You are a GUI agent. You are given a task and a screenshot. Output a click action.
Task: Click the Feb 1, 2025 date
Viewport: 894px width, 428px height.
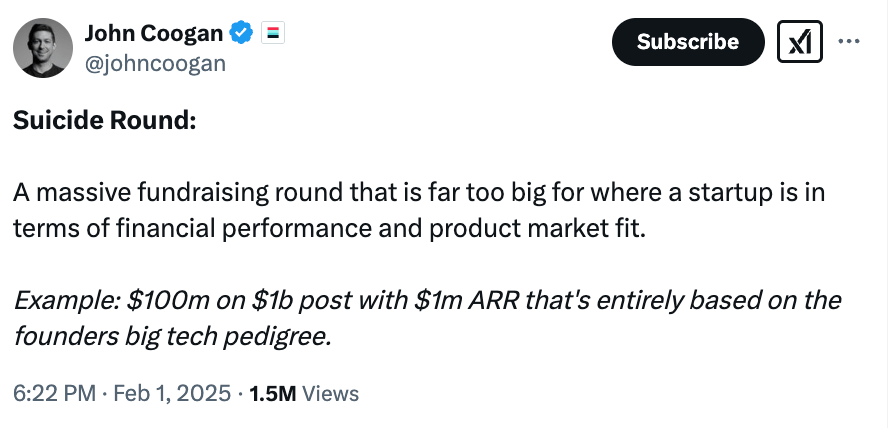click(x=172, y=393)
